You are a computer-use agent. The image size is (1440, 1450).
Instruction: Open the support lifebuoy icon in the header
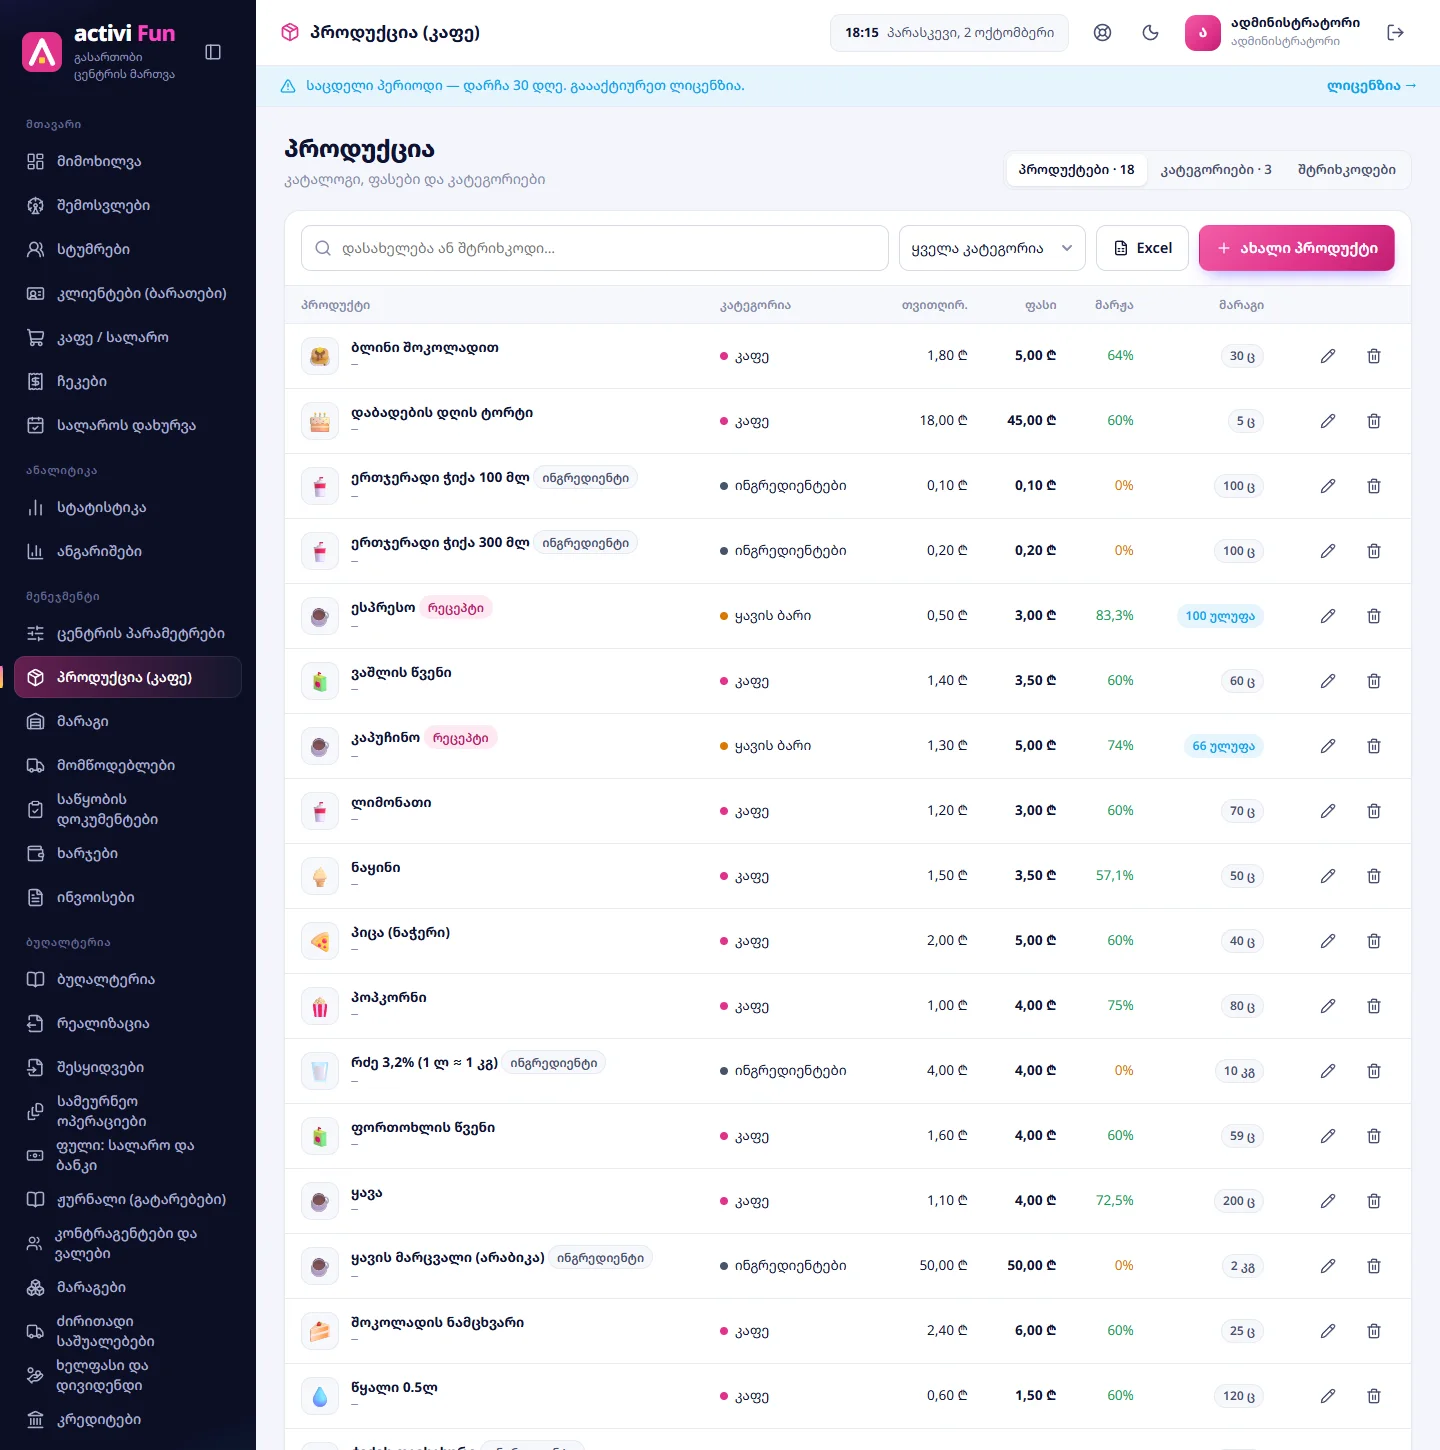tap(1102, 33)
